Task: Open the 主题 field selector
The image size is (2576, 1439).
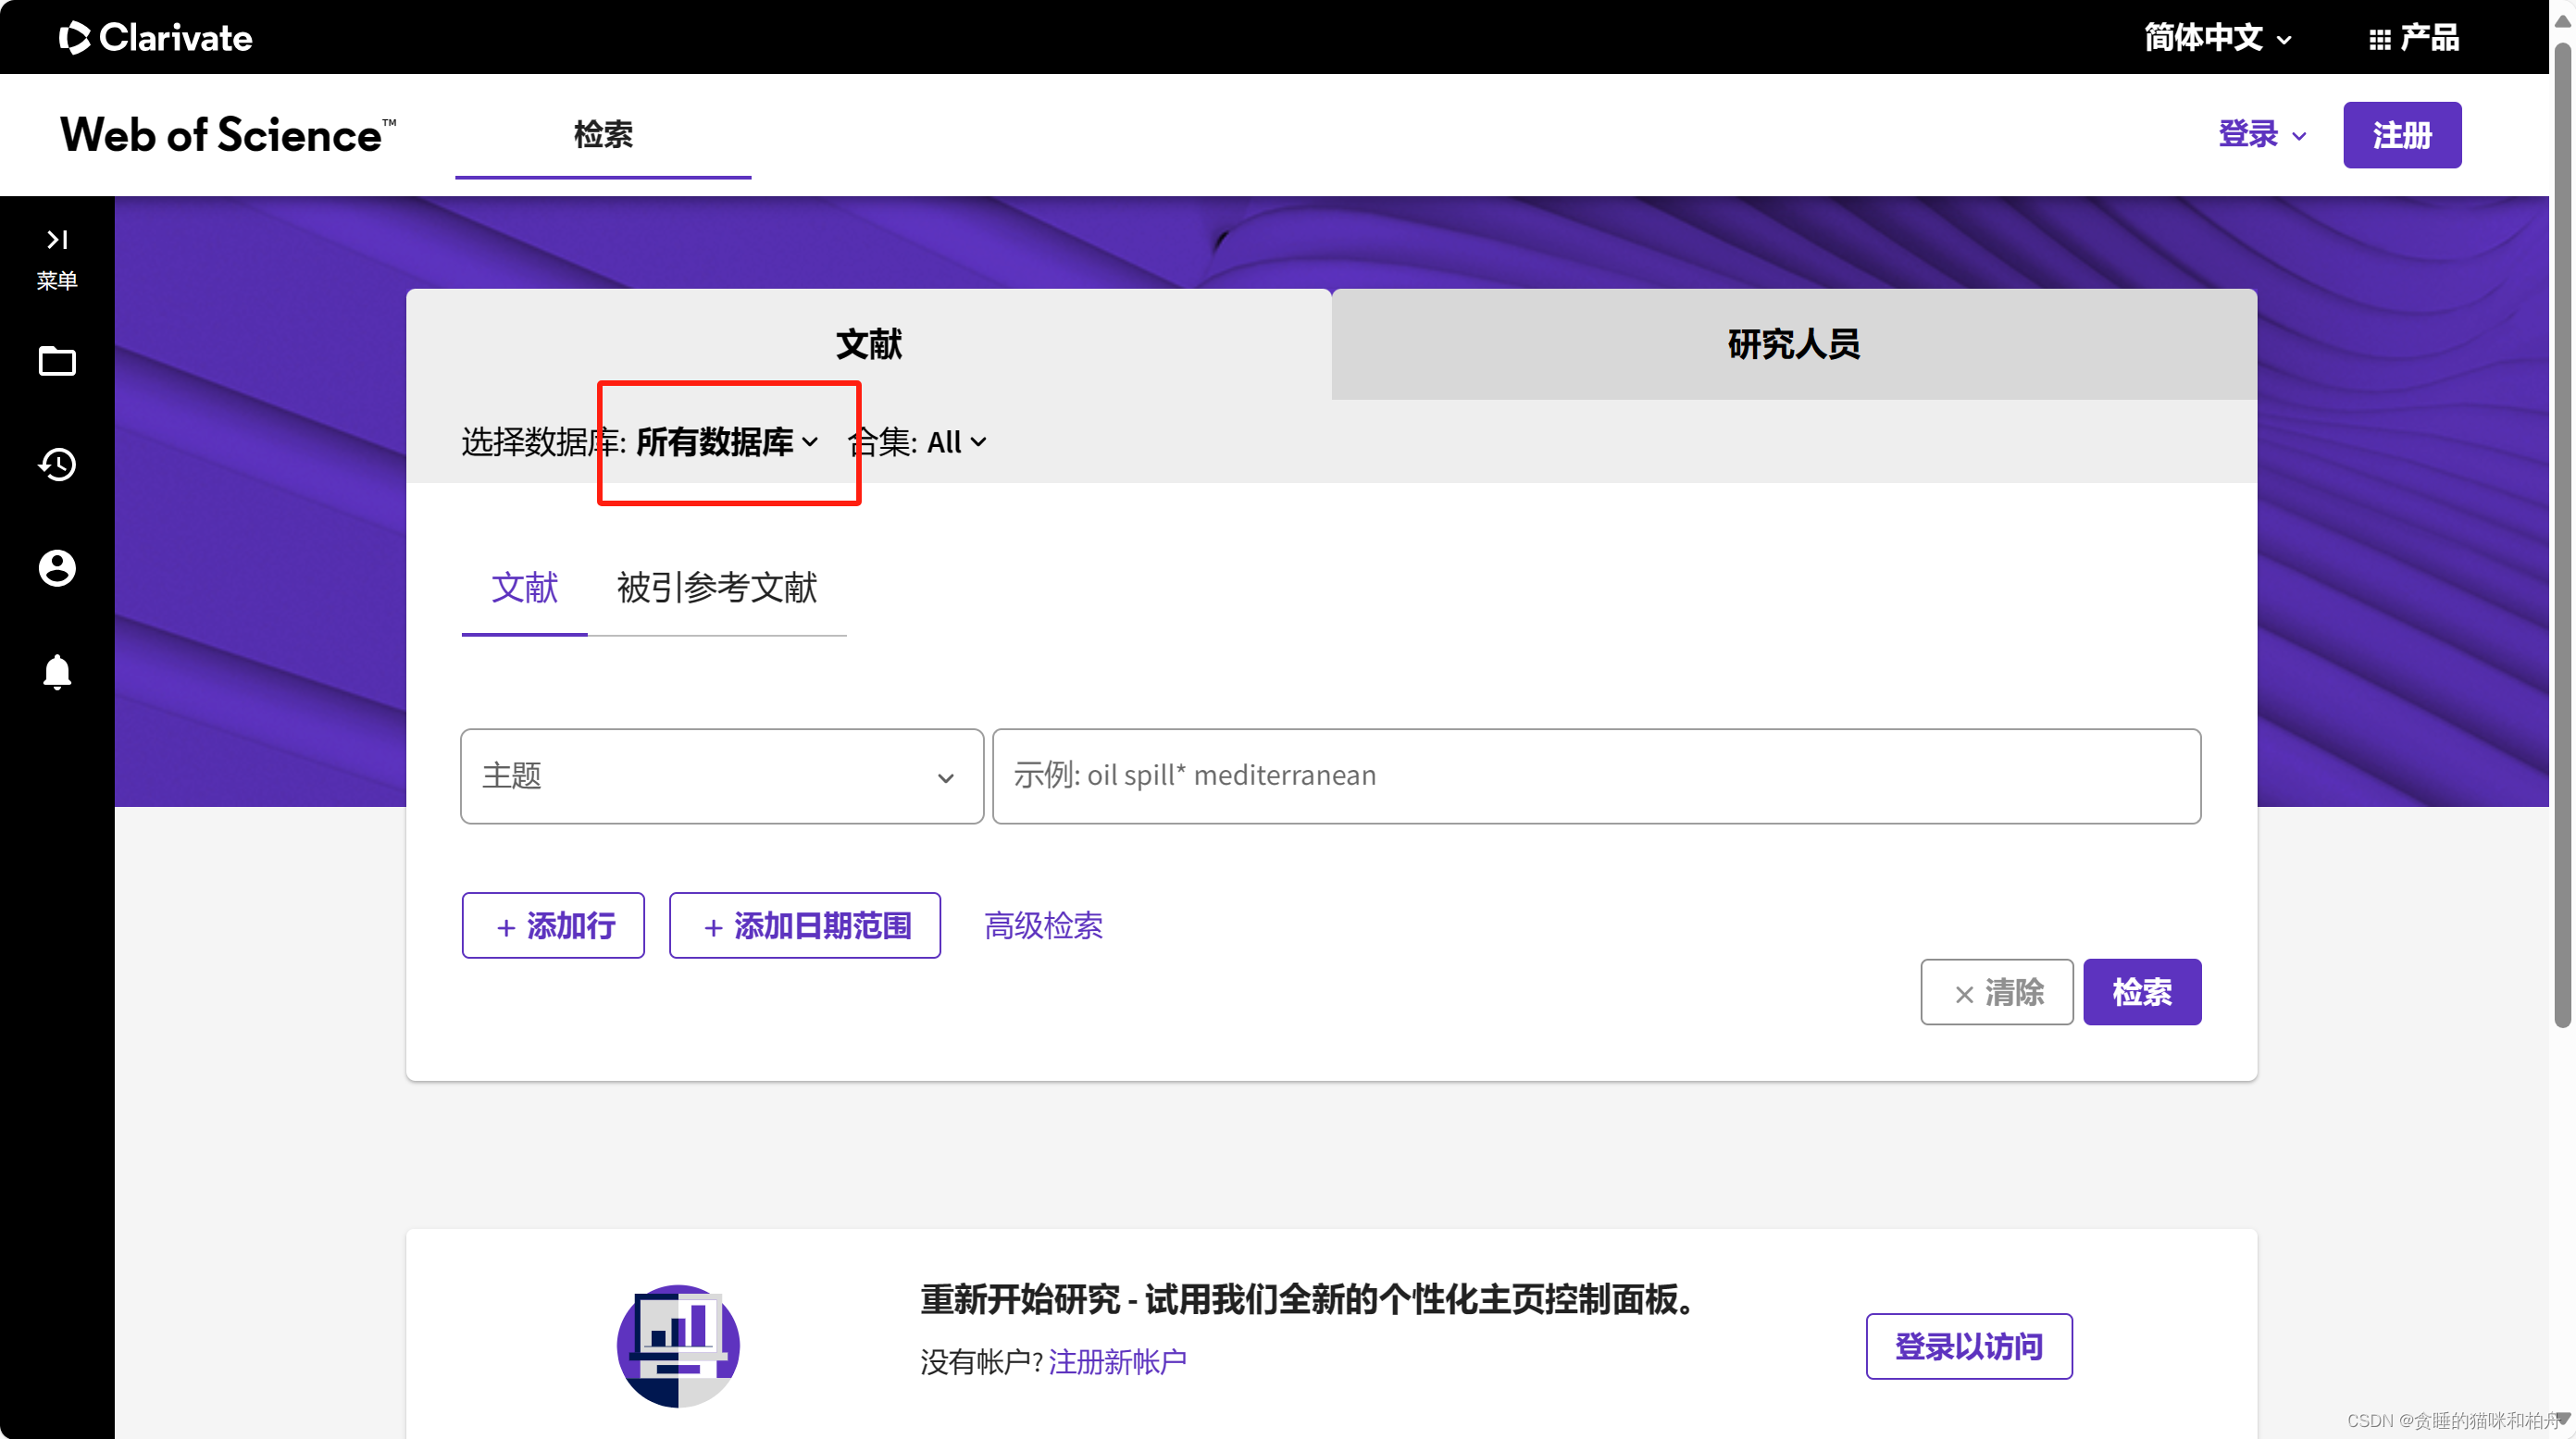Action: (x=719, y=776)
